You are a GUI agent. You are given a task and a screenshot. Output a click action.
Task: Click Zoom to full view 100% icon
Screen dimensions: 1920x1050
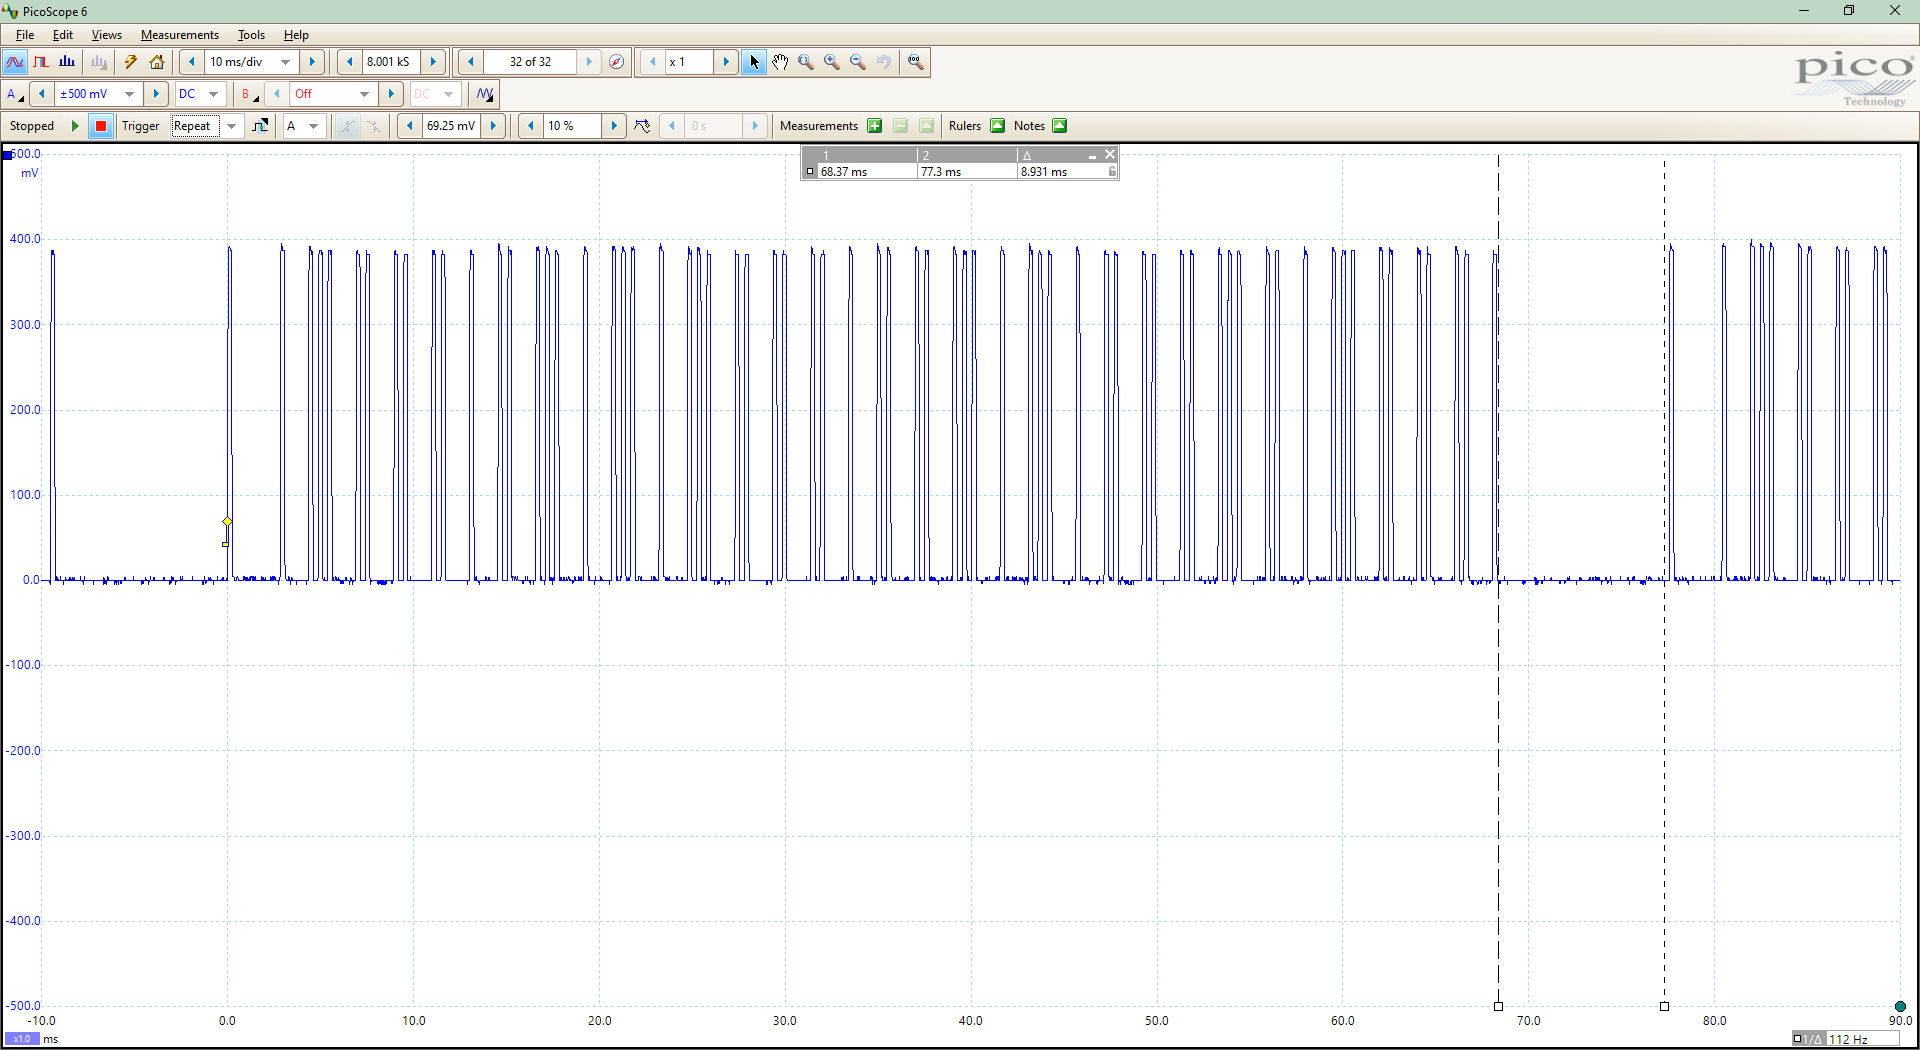click(915, 62)
